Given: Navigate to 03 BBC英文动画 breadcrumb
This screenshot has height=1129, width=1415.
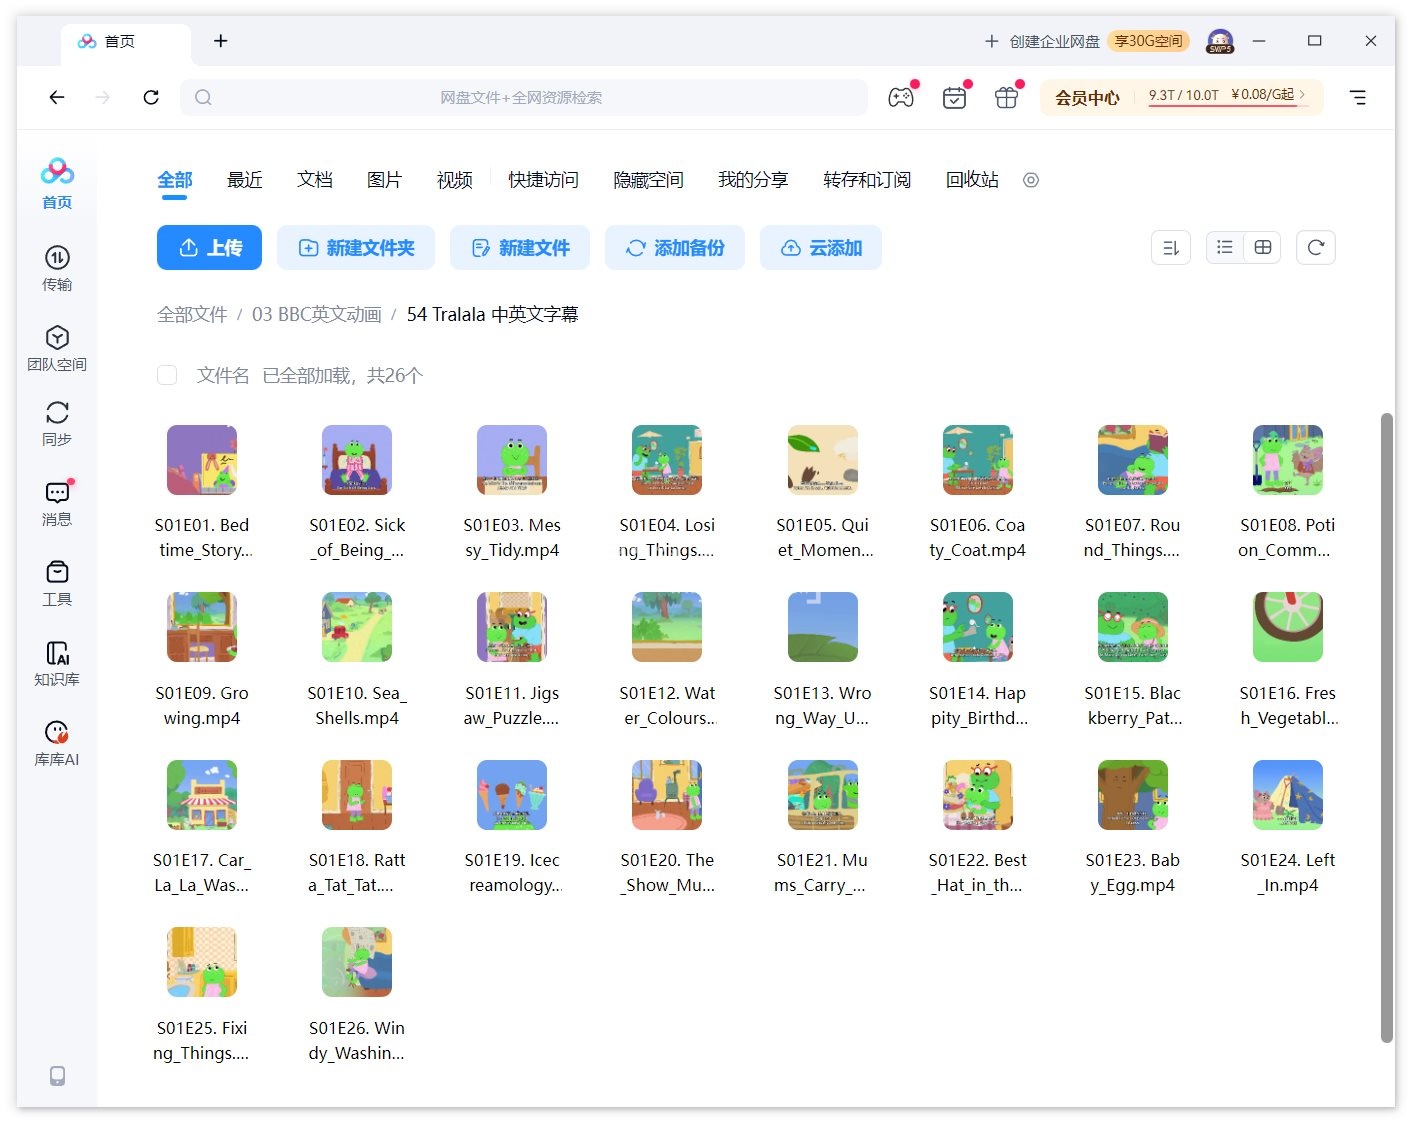Looking at the screenshot, I should [317, 314].
